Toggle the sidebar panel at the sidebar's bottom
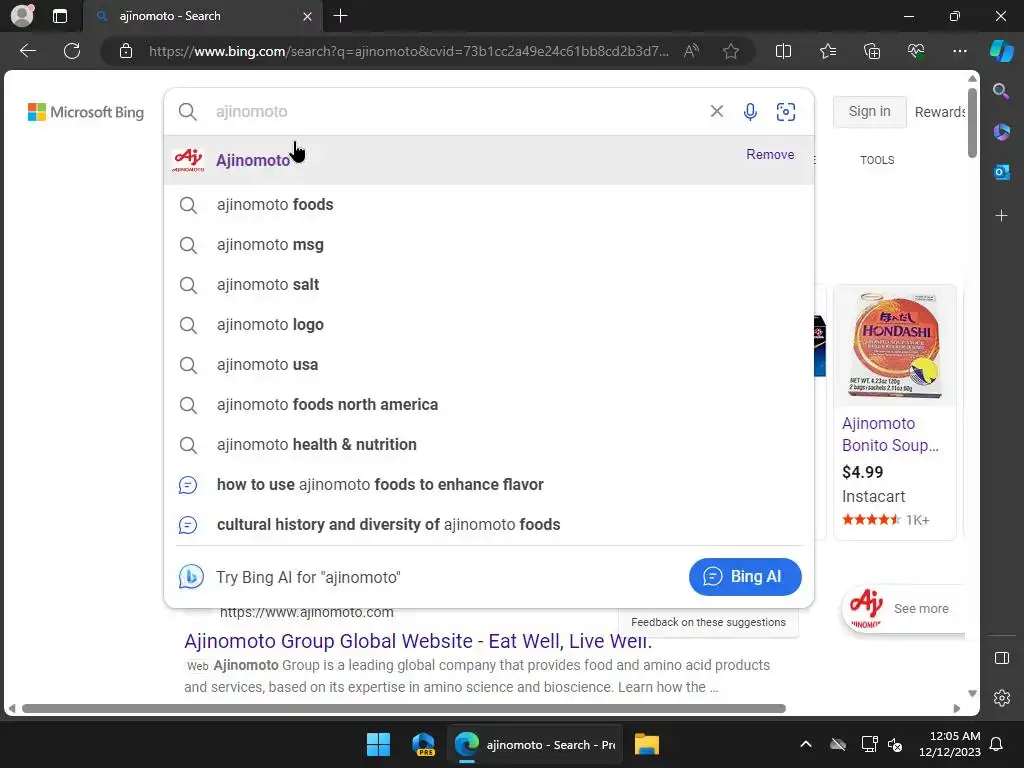Viewport: 1024px width, 768px height. click(x=1001, y=658)
